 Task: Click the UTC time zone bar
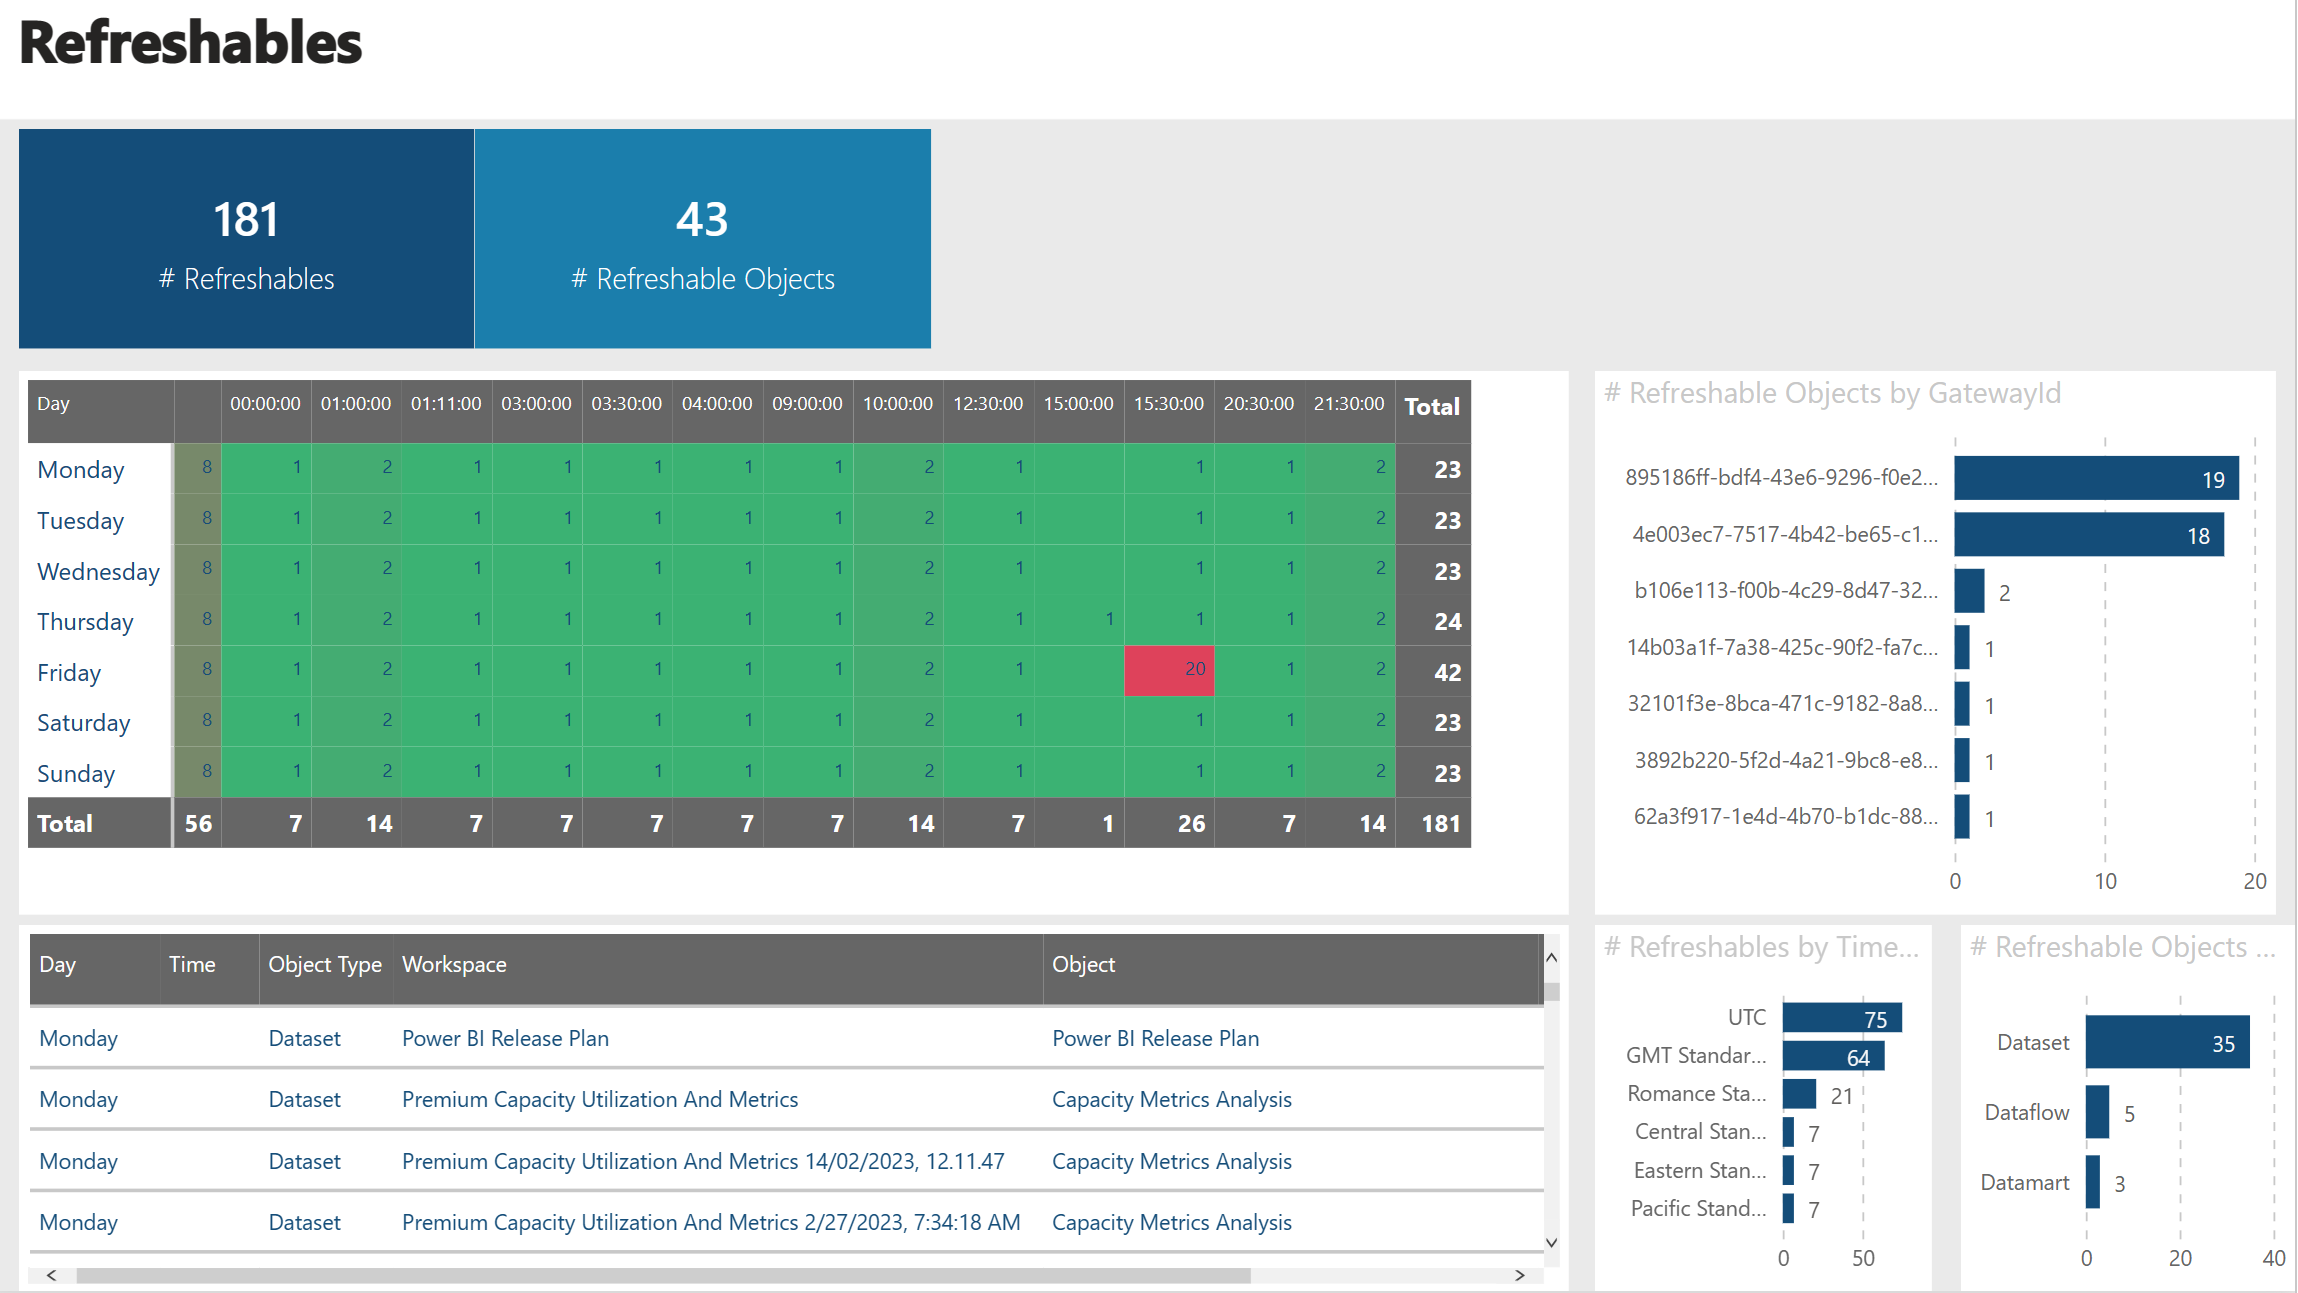pos(1841,1018)
